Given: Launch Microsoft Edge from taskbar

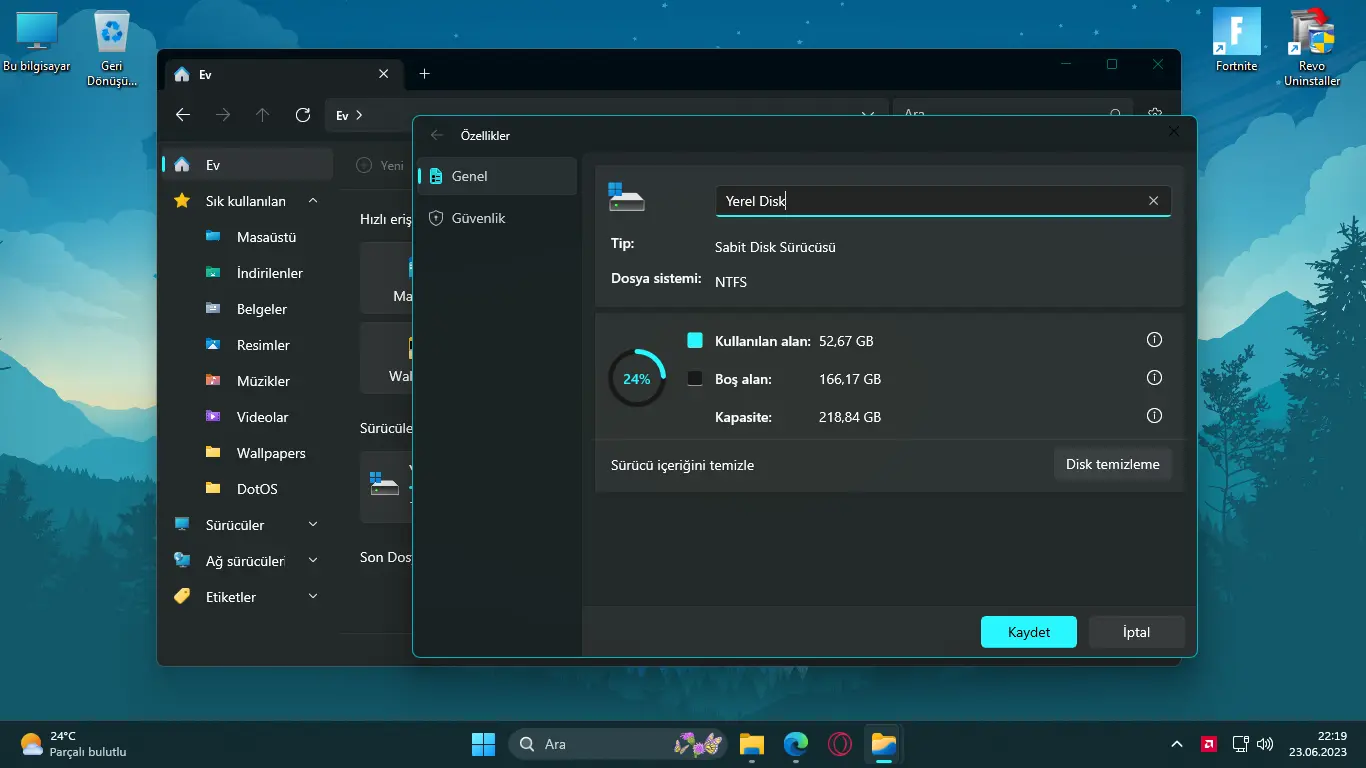Looking at the screenshot, I should 796,744.
